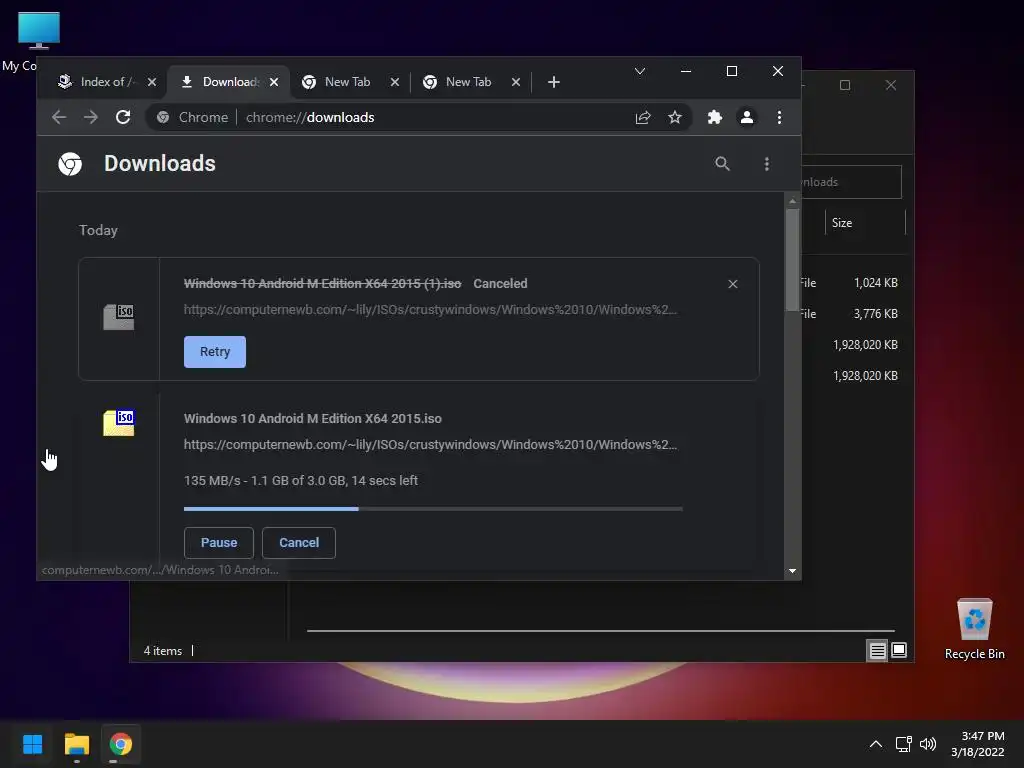Switch Explorer to large icons view
1024x768 pixels.
pos(899,650)
